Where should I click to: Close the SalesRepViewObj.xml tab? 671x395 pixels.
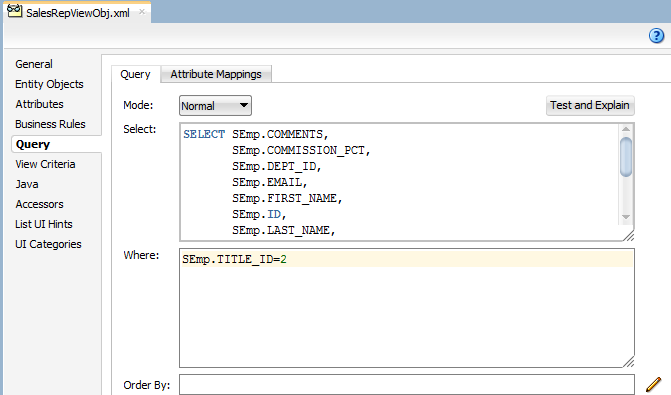coord(142,12)
